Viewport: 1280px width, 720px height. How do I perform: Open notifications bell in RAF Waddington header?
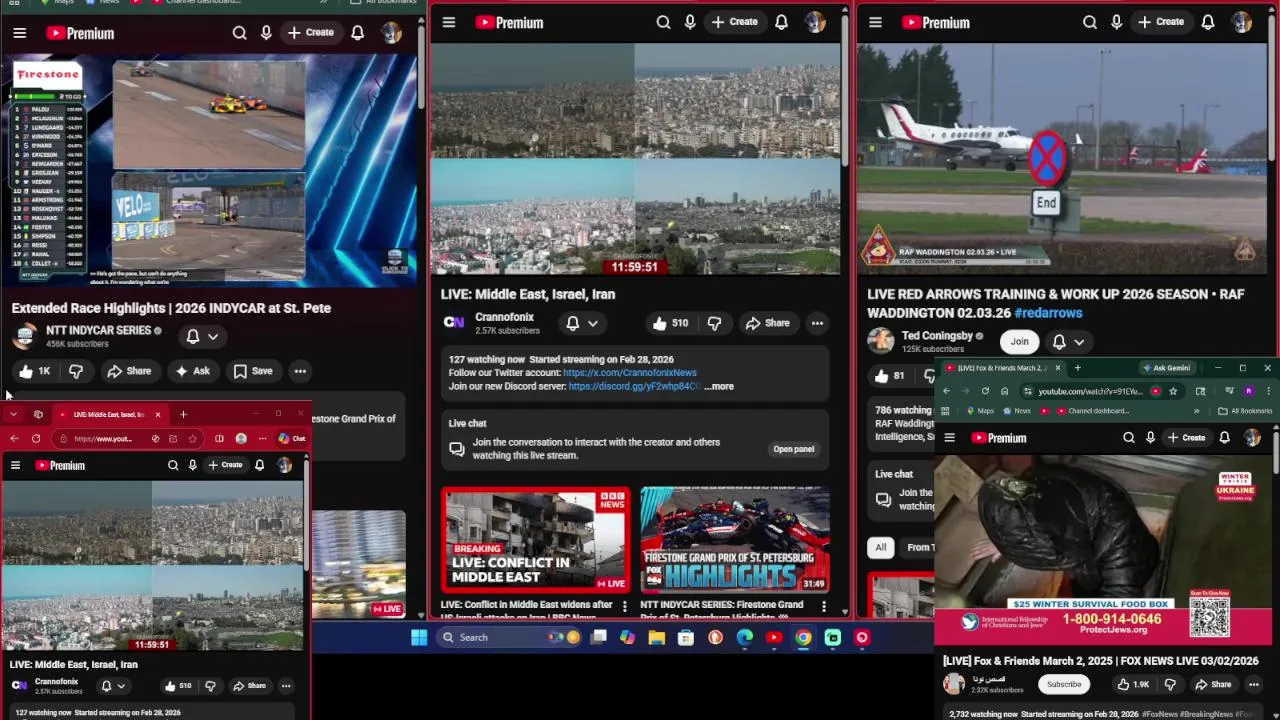tap(1207, 22)
